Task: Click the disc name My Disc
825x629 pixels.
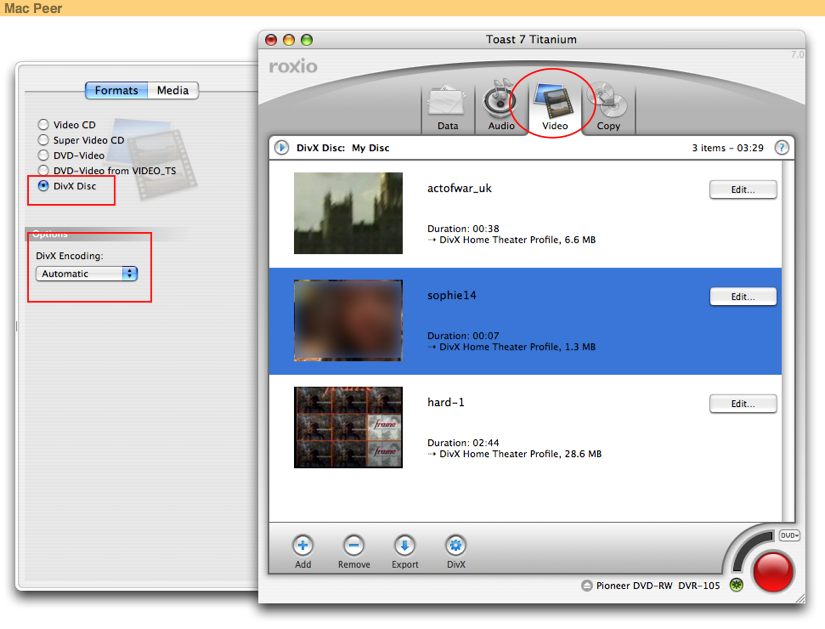Action: [370, 148]
